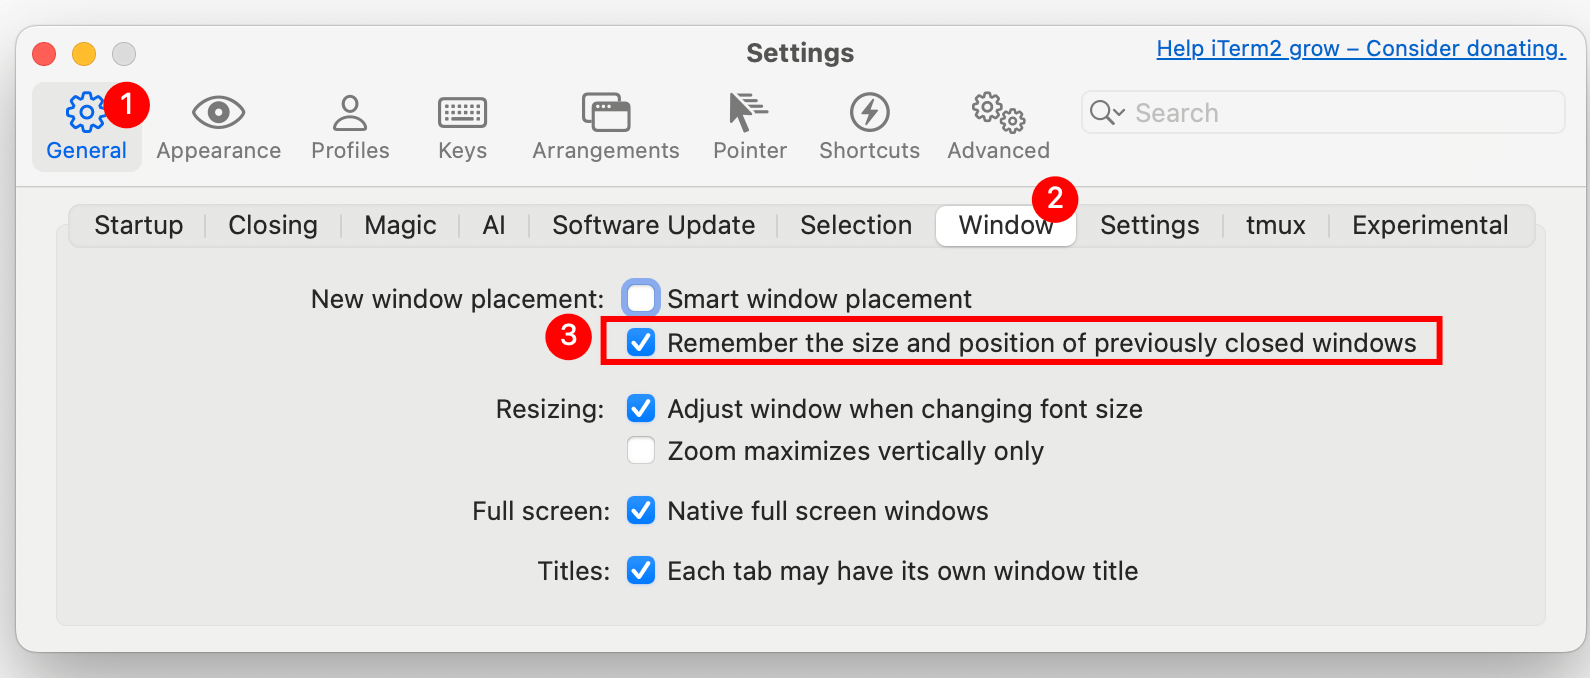Toggle Zoom maximizes vertically only

(x=641, y=451)
